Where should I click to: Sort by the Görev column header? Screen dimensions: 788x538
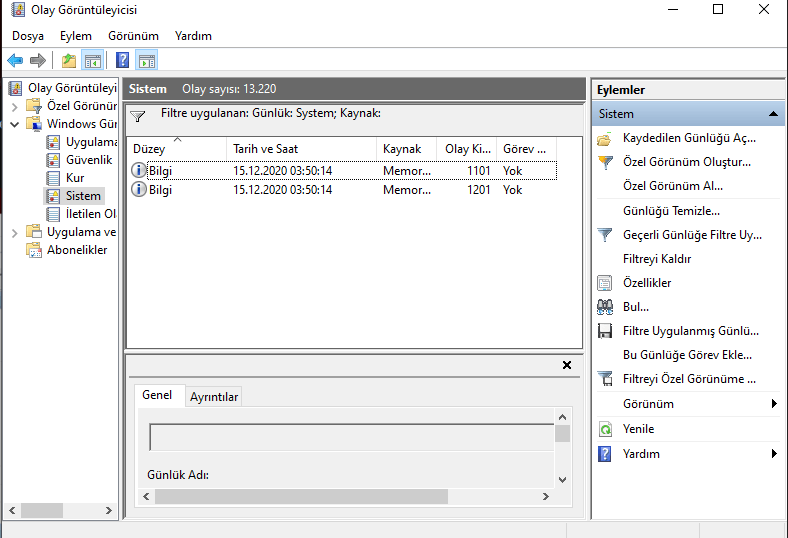click(526, 149)
